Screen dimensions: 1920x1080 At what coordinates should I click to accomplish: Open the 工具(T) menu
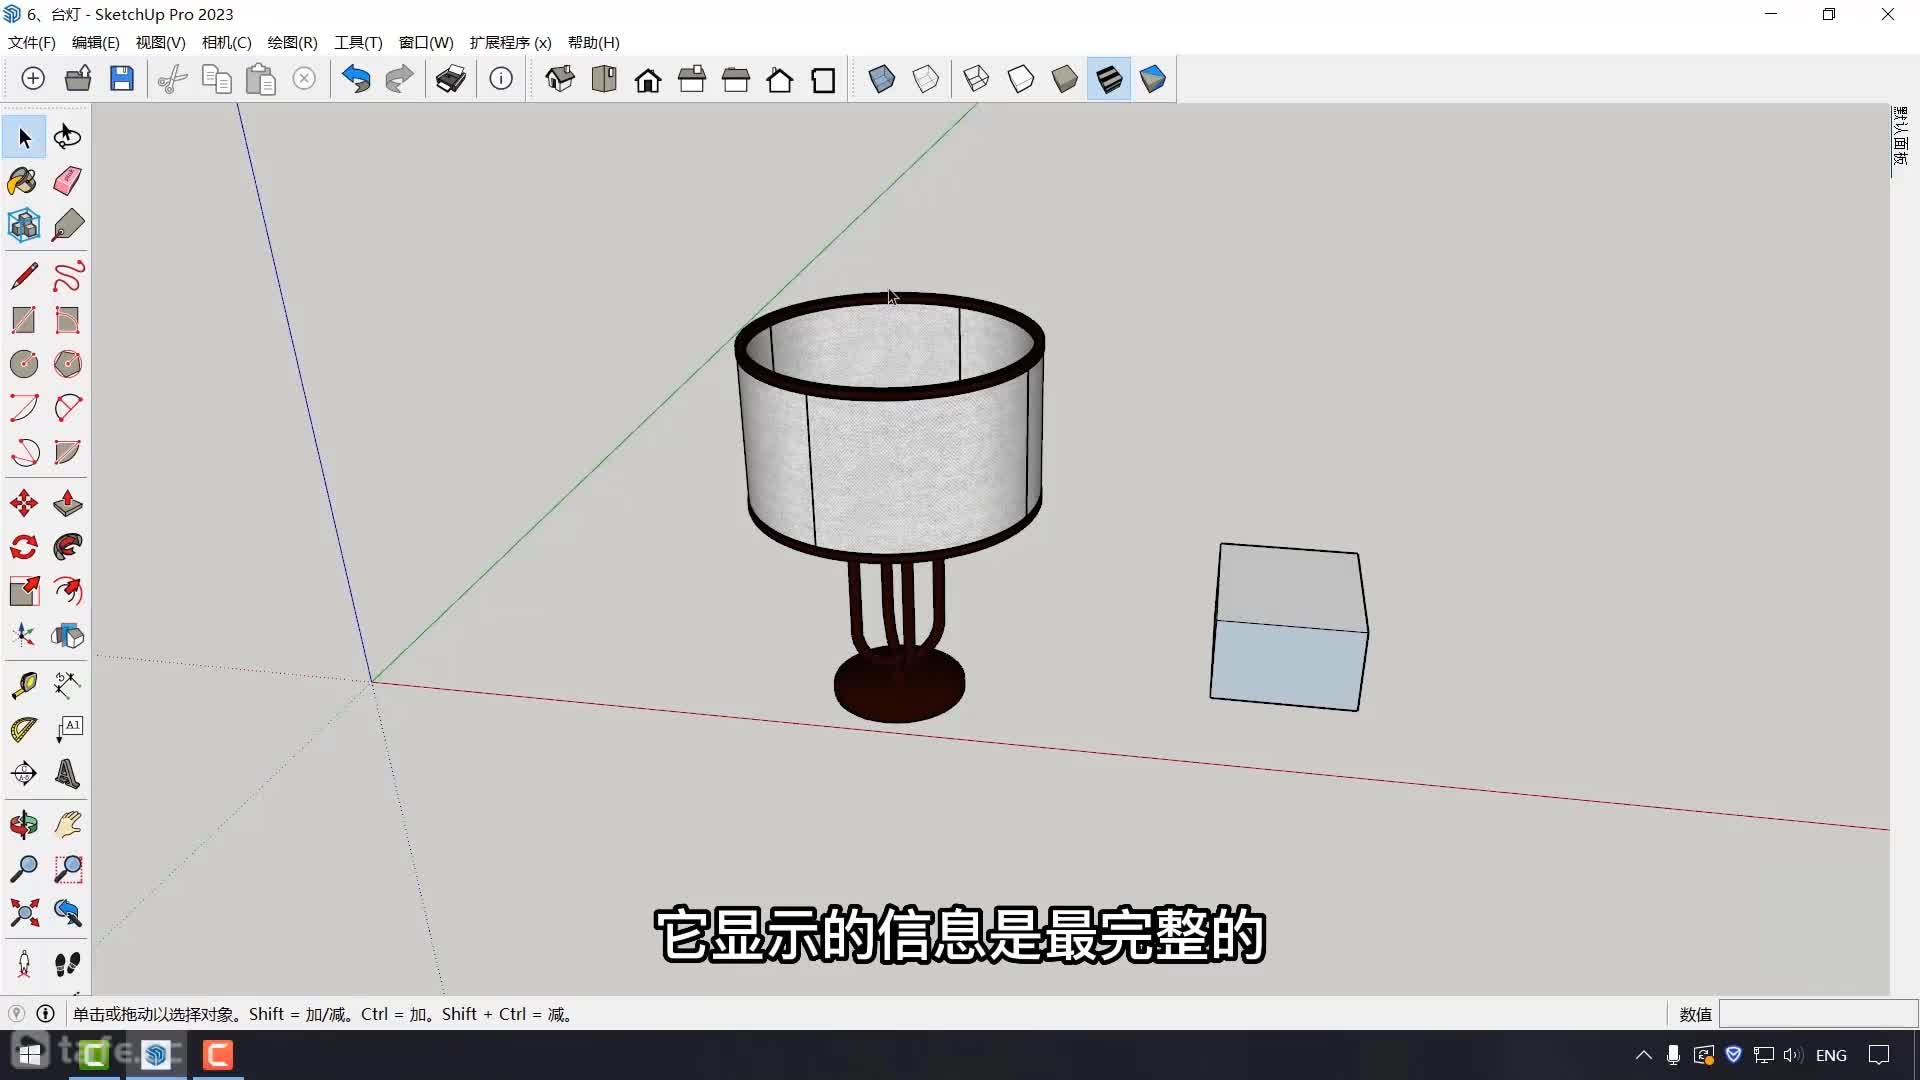359,42
